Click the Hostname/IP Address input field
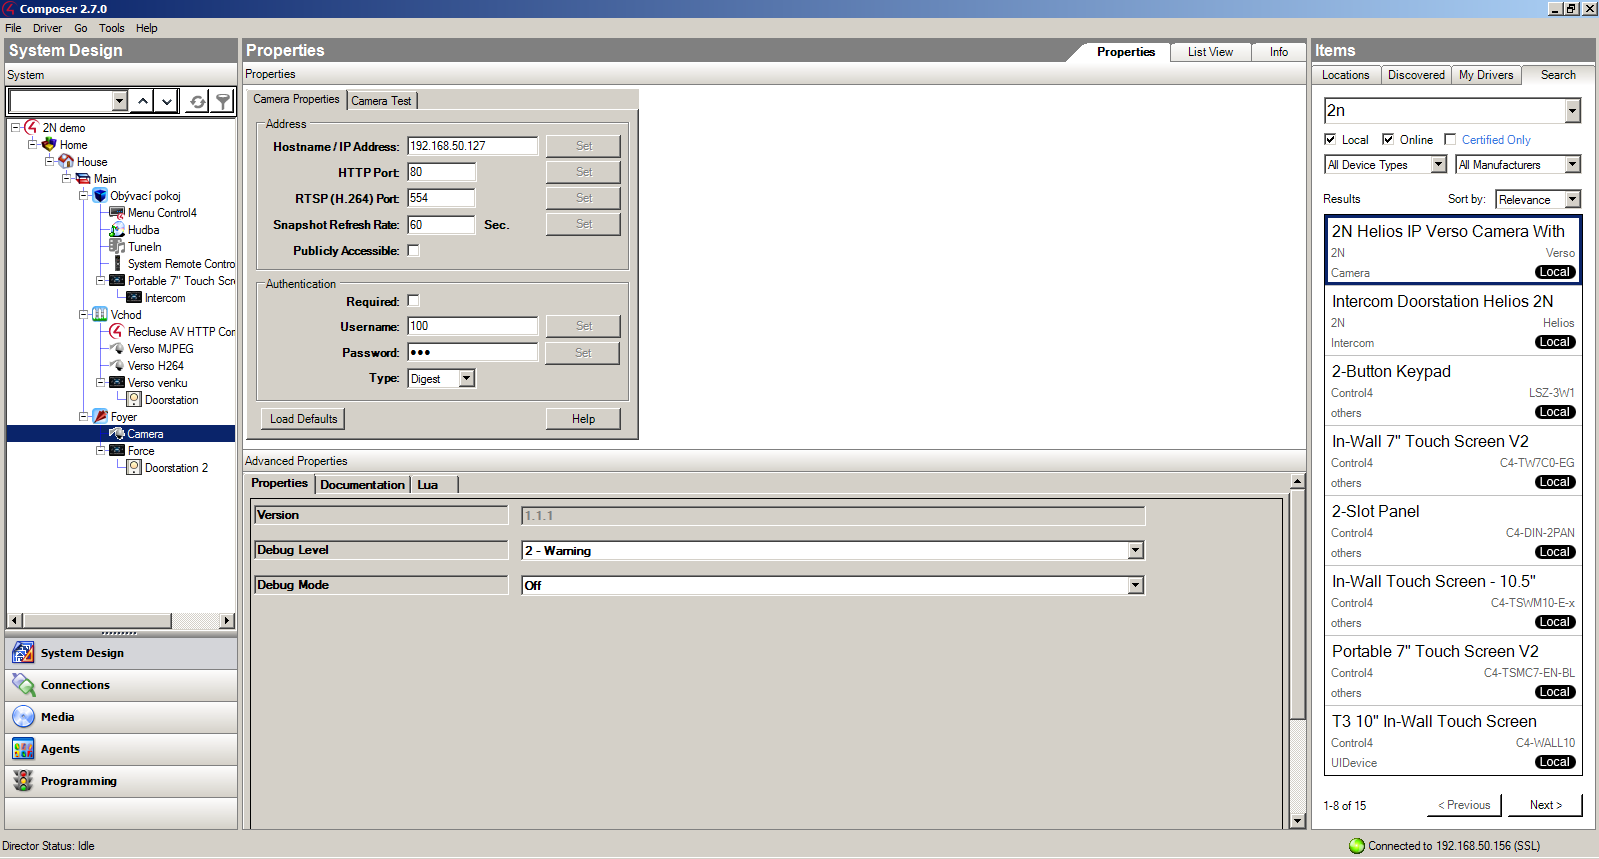Viewport: 1599px width, 859px height. [x=472, y=146]
